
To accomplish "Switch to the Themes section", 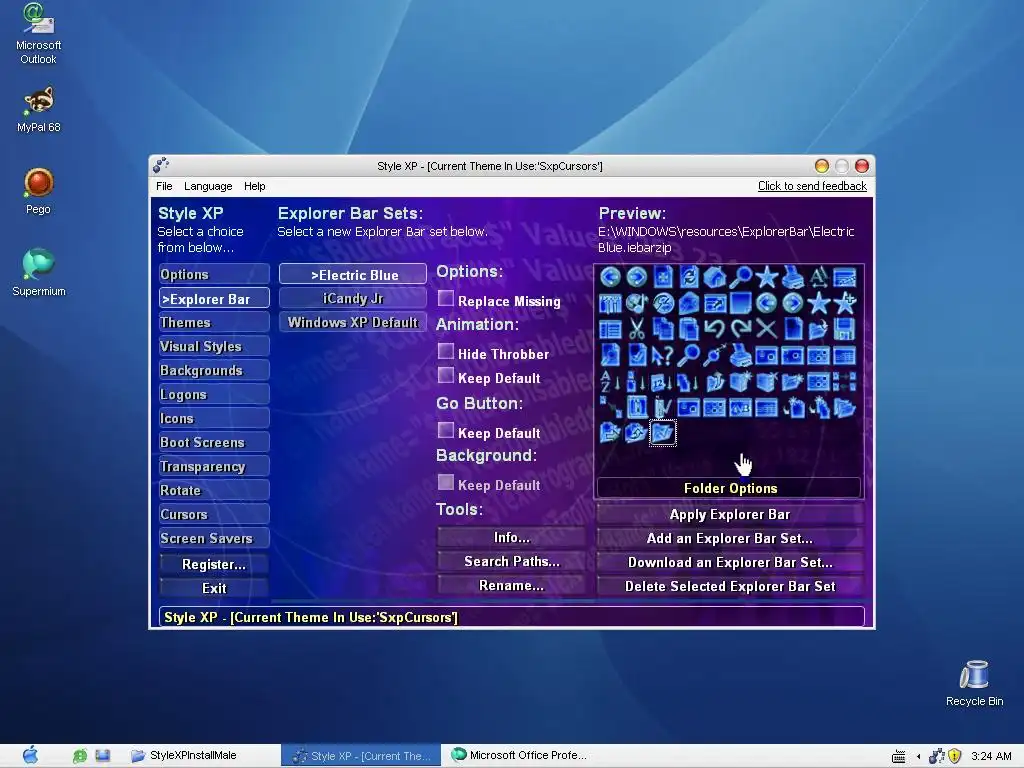I will tap(214, 322).
